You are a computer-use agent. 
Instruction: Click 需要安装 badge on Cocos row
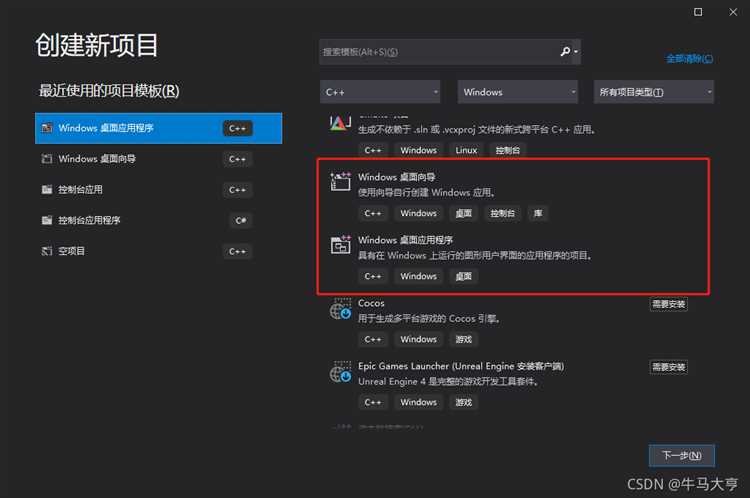click(x=669, y=304)
